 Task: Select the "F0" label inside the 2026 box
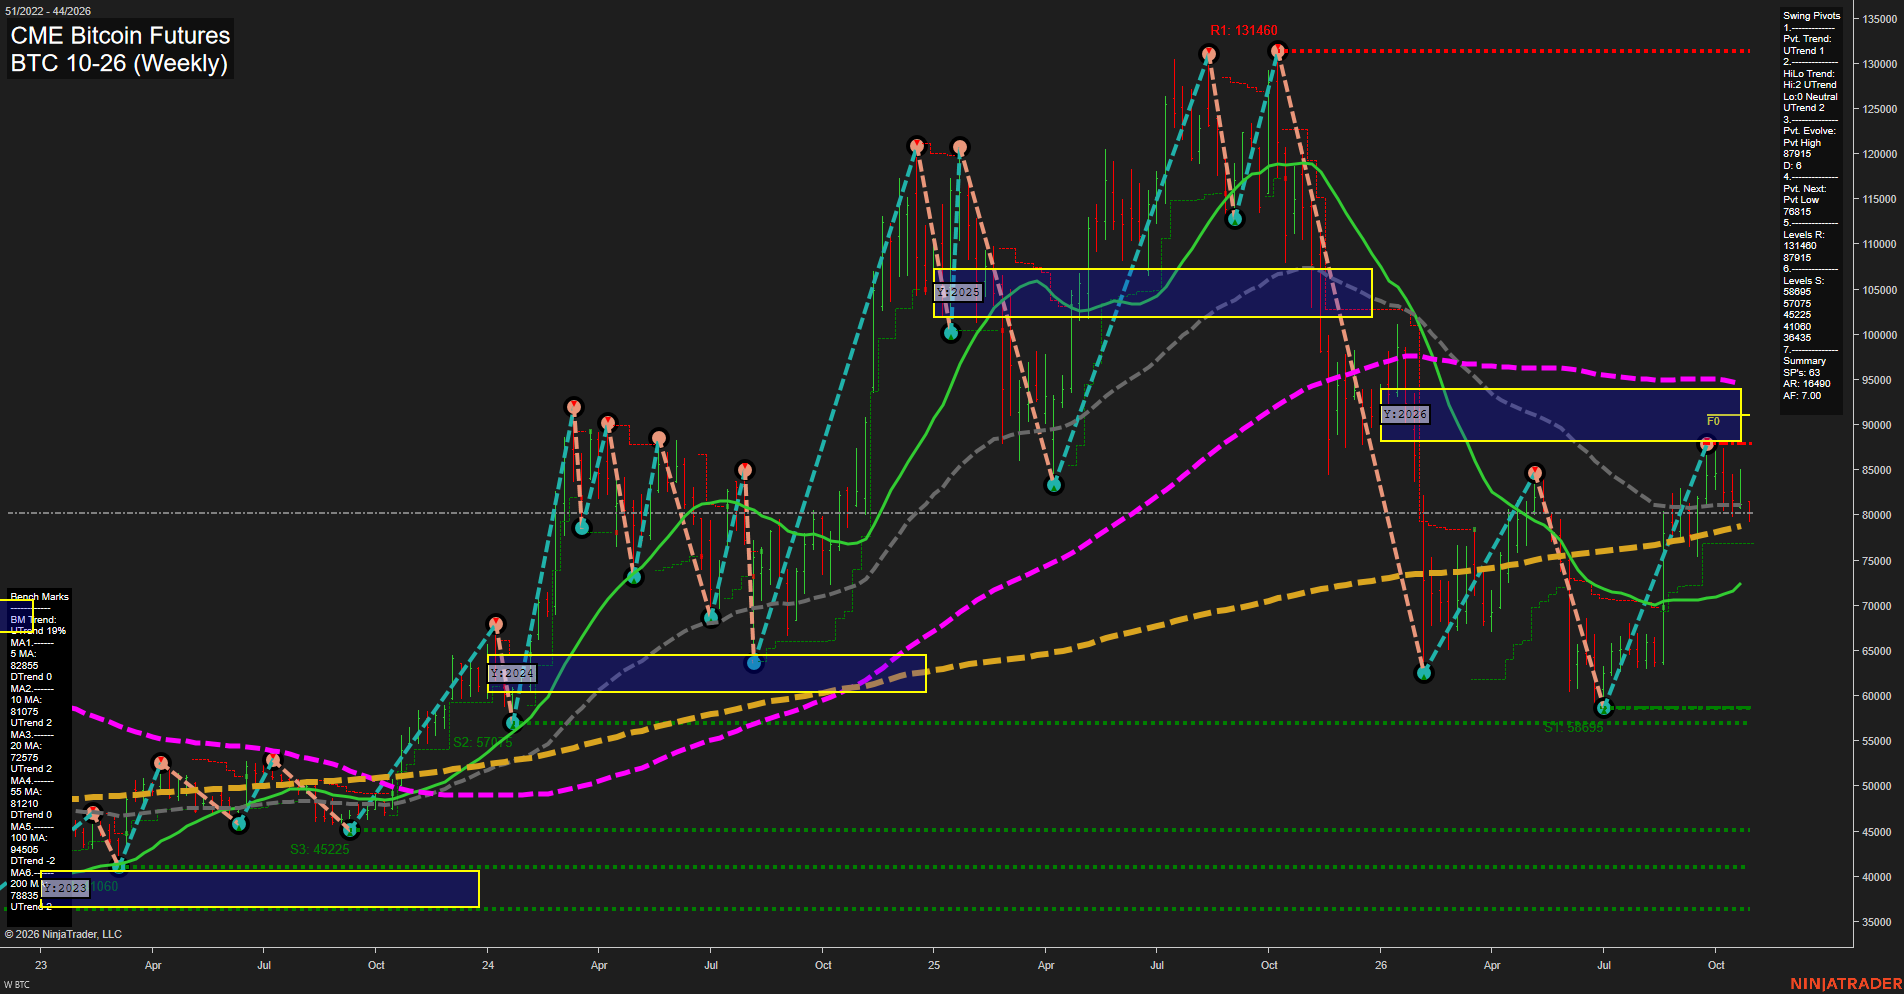pos(1713,421)
